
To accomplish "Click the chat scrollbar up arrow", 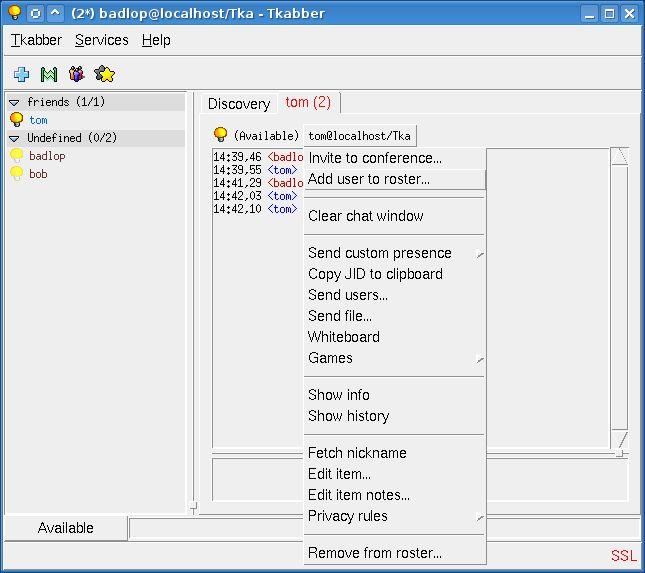I will [619, 156].
